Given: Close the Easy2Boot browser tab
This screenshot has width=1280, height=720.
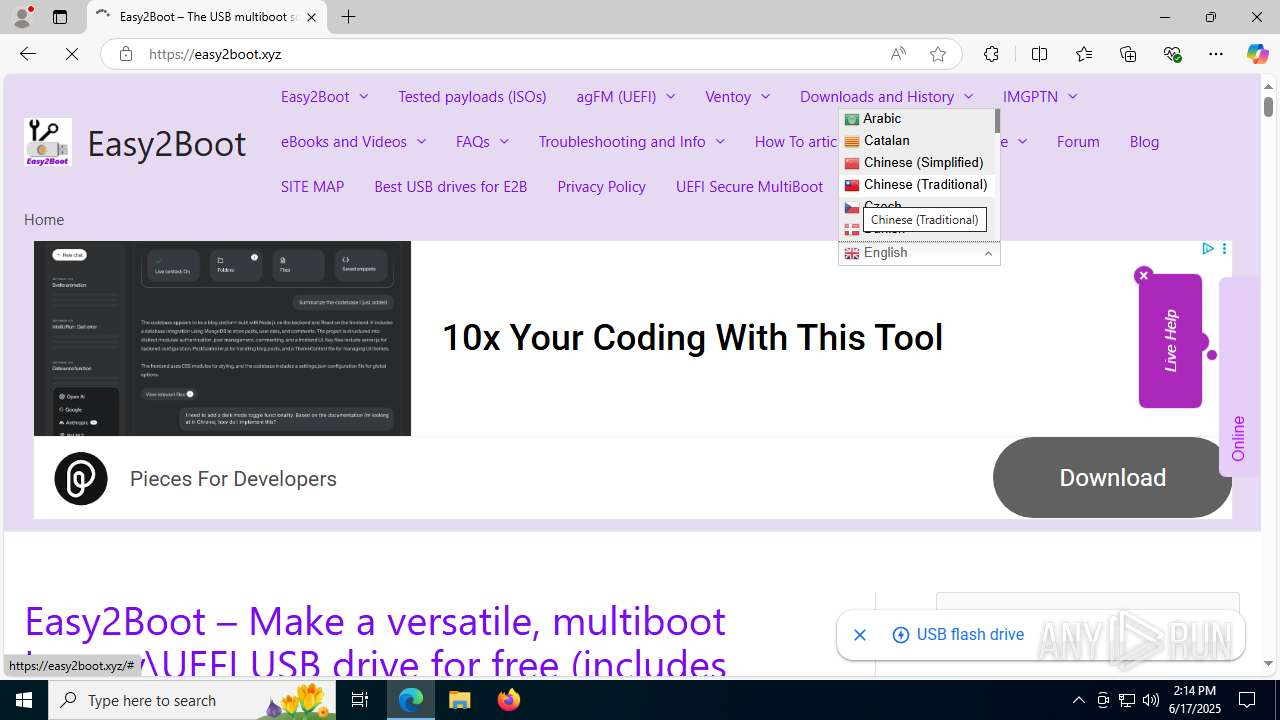Looking at the screenshot, I should [312, 17].
